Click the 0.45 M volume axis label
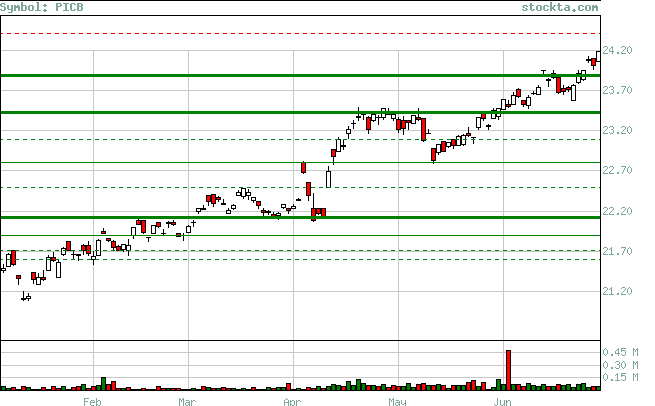Viewport: 655px width, 406px height. pyautogui.click(x=620, y=352)
